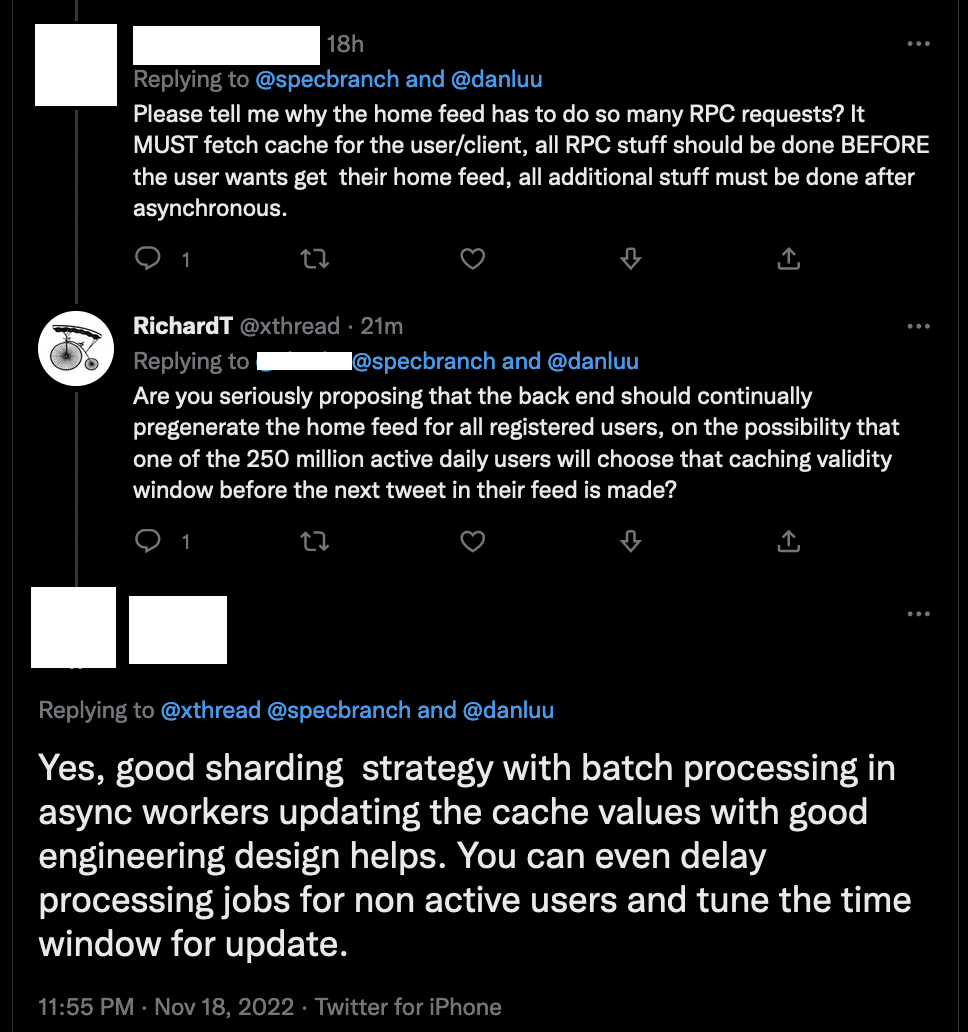Viewport: 968px width, 1032px height.
Task: Download the RPC requests tweet
Action: [630, 259]
